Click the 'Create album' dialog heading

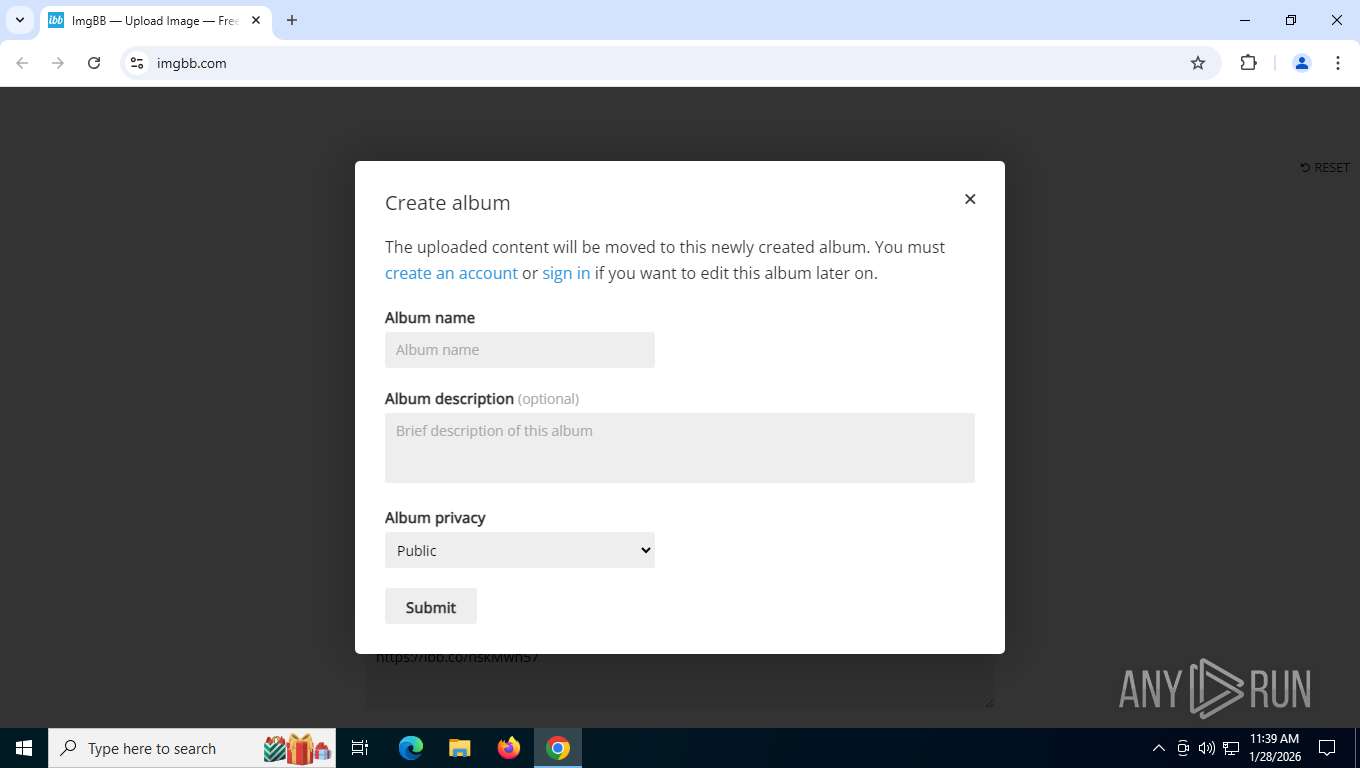pyautogui.click(x=448, y=203)
